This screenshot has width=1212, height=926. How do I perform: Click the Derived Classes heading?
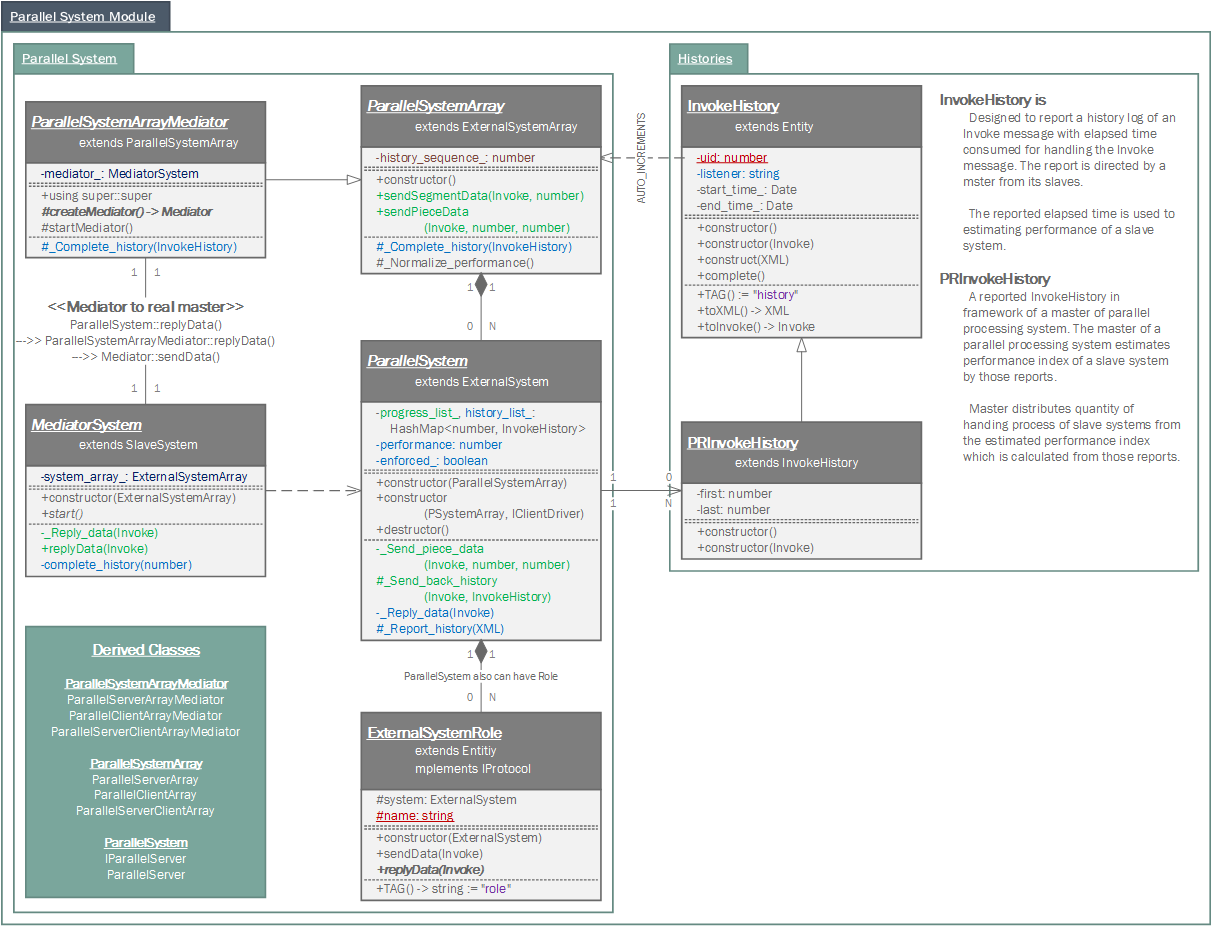tap(146, 650)
